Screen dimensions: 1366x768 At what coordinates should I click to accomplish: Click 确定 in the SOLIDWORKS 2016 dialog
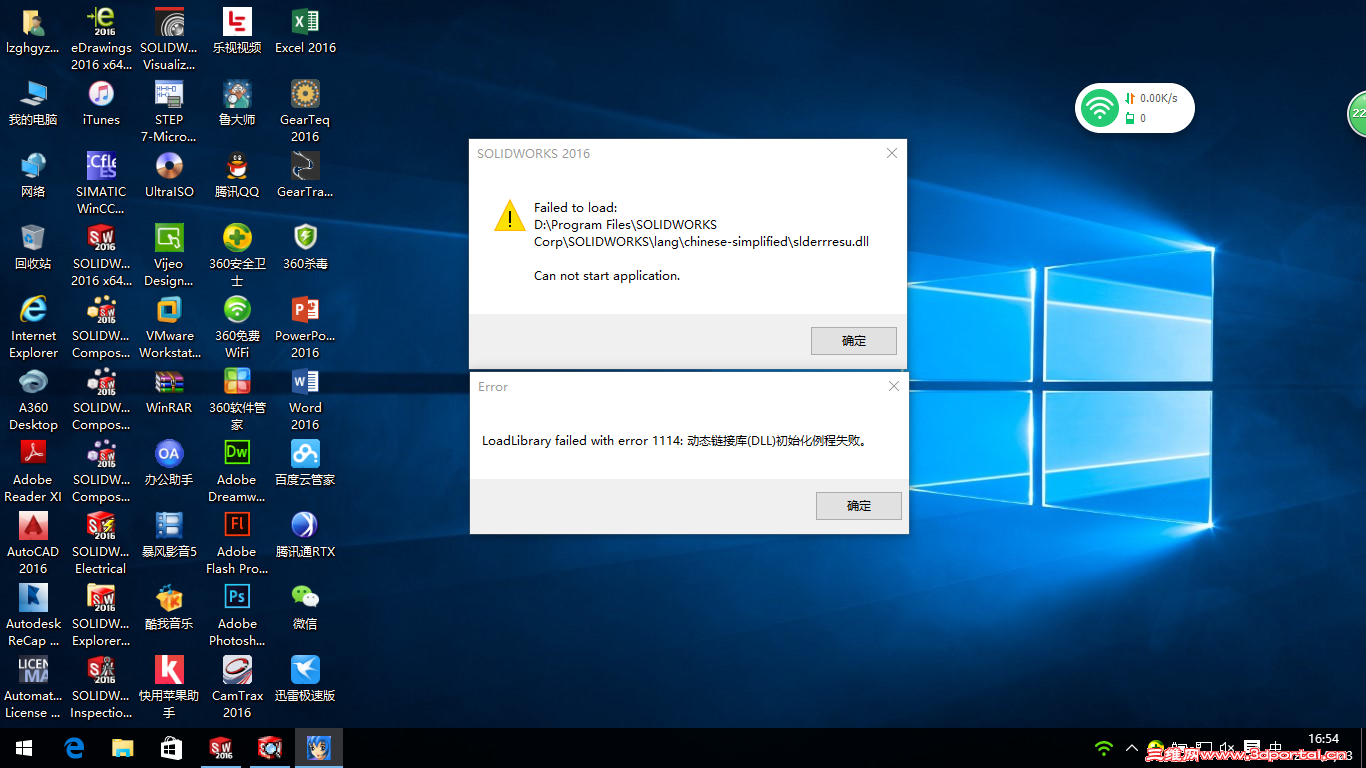coord(854,341)
